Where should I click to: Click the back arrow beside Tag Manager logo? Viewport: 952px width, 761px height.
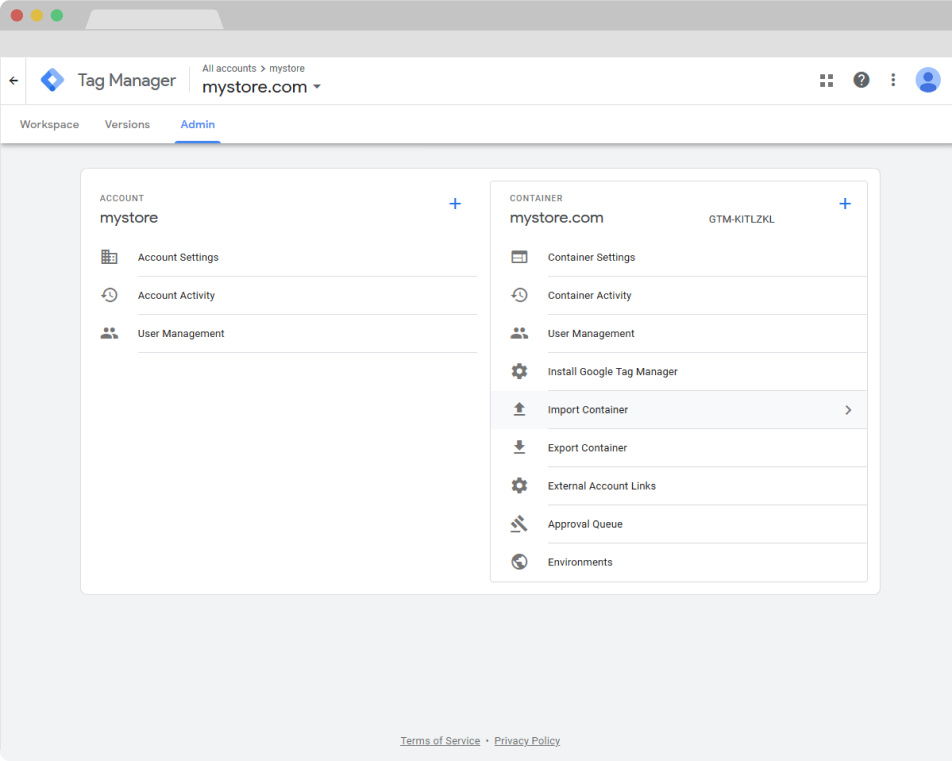point(14,81)
